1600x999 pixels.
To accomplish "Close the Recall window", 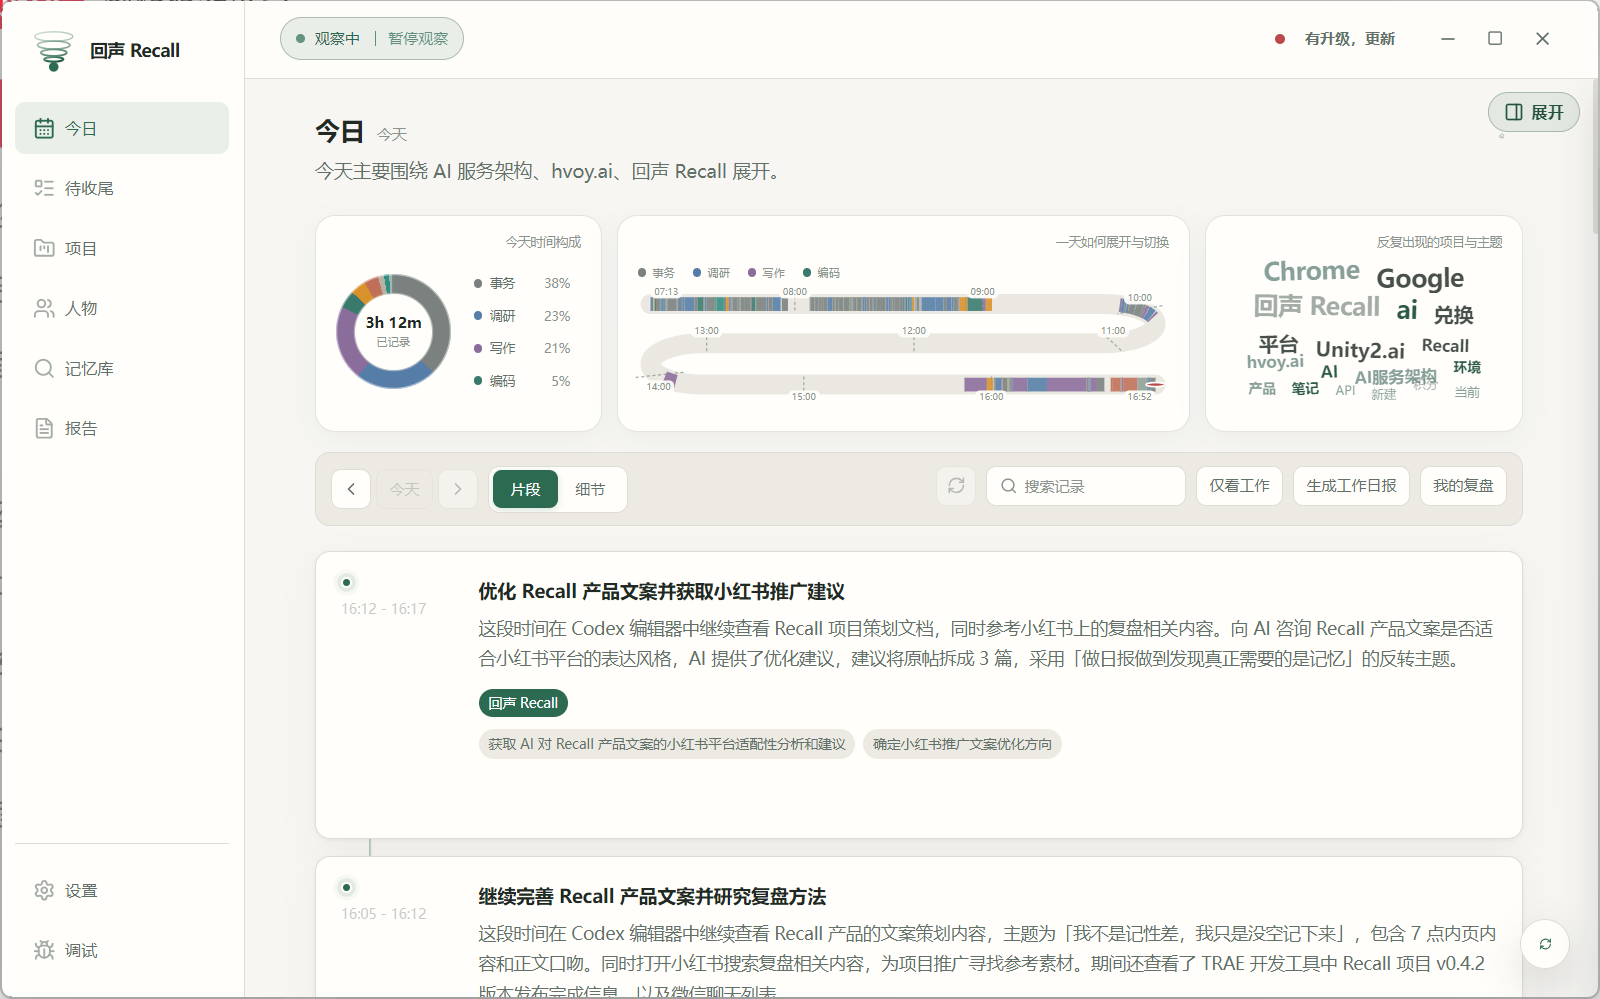I will click(1542, 39).
